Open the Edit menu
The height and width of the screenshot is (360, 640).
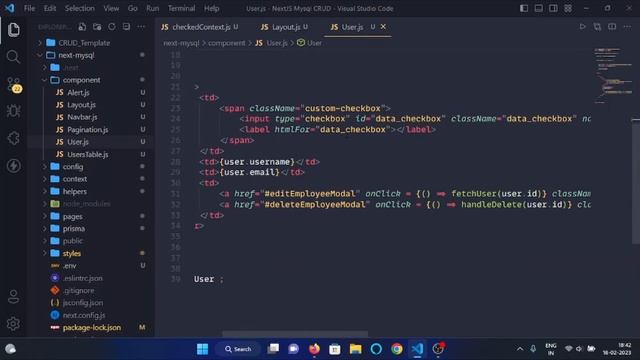click(x=50, y=8)
